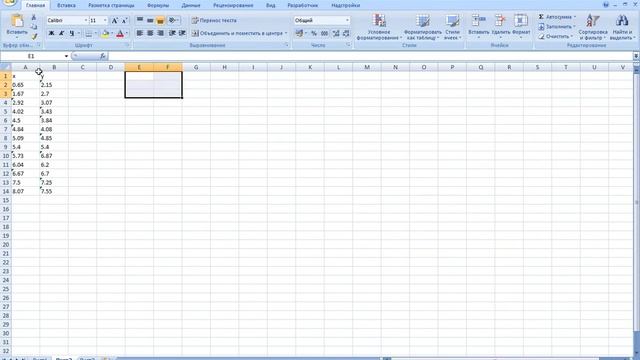The height and width of the screenshot is (360, 640).
Task: Toggle center horizontal alignment
Action: (x=150, y=33)
